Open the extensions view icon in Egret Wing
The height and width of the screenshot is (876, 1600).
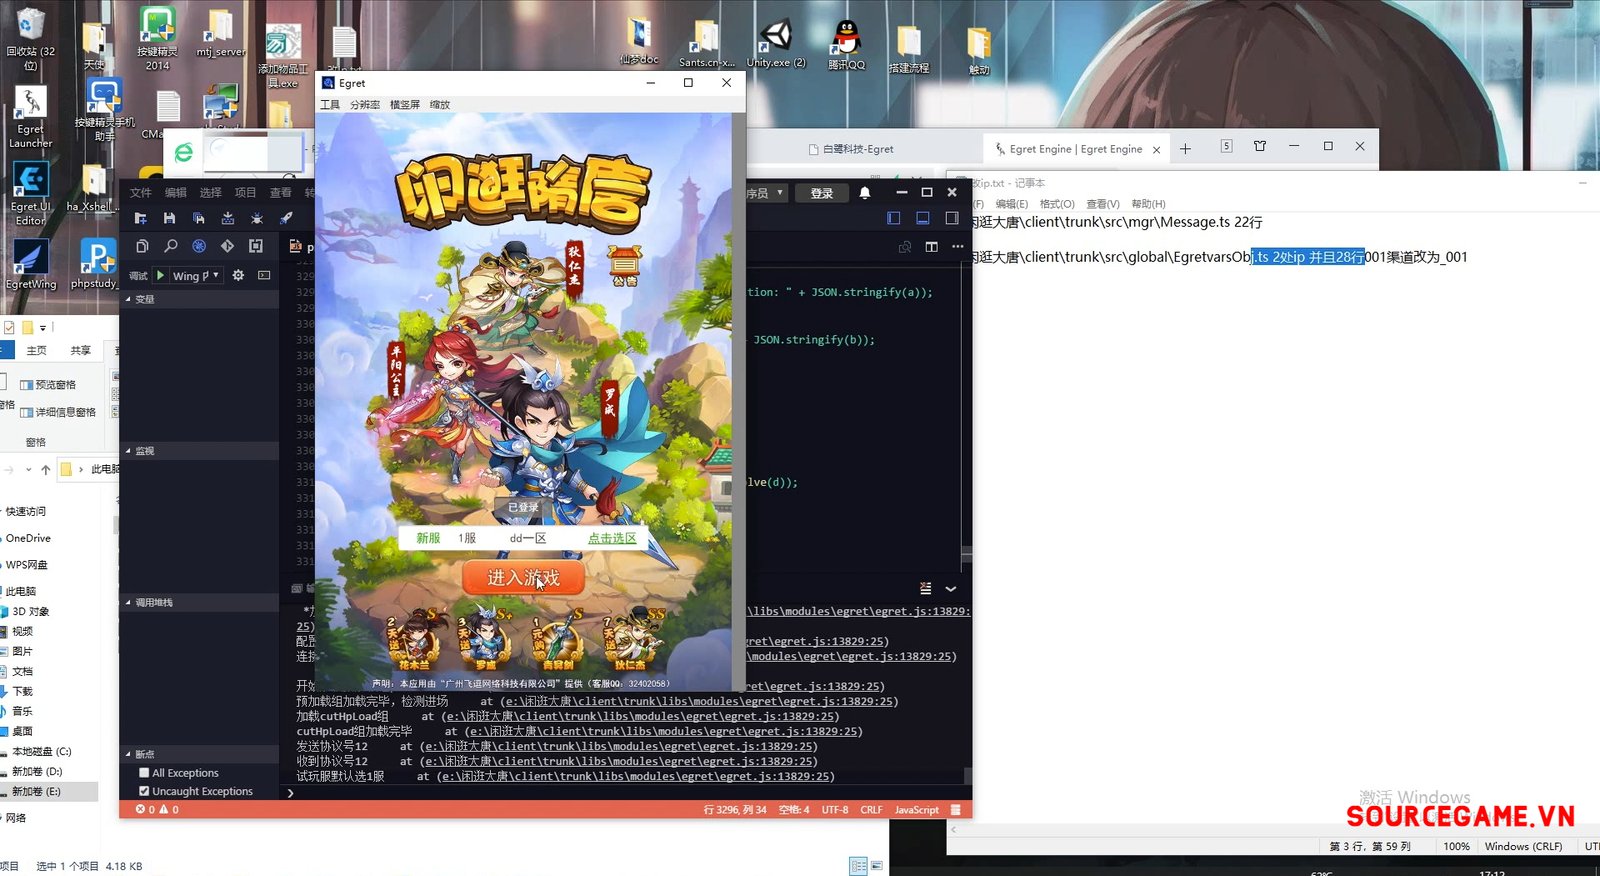point(256,246)
